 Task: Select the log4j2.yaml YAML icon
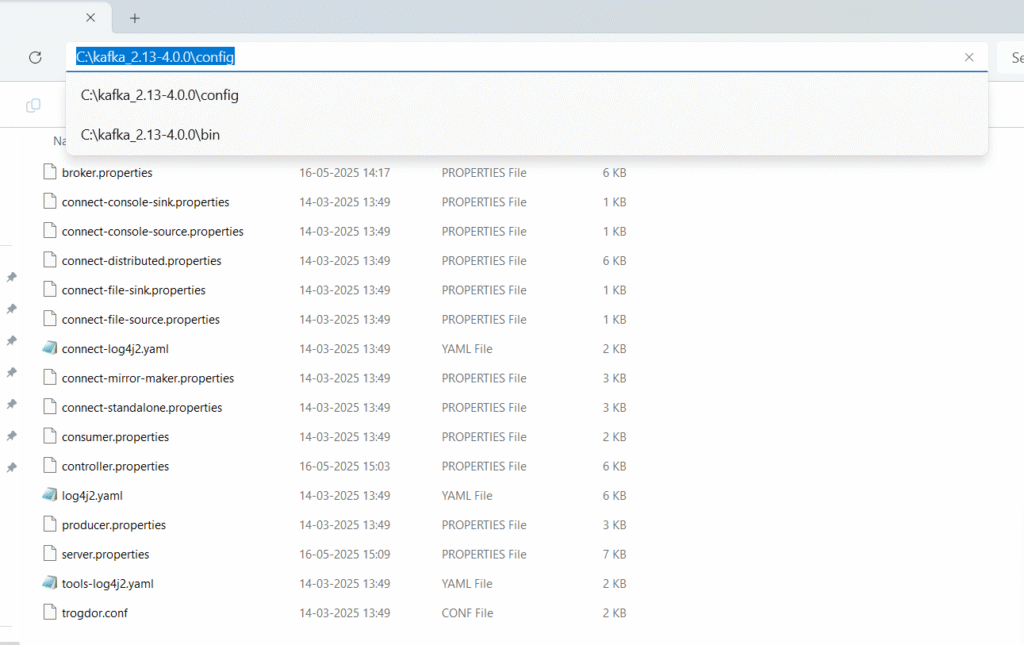pos(50,495)
